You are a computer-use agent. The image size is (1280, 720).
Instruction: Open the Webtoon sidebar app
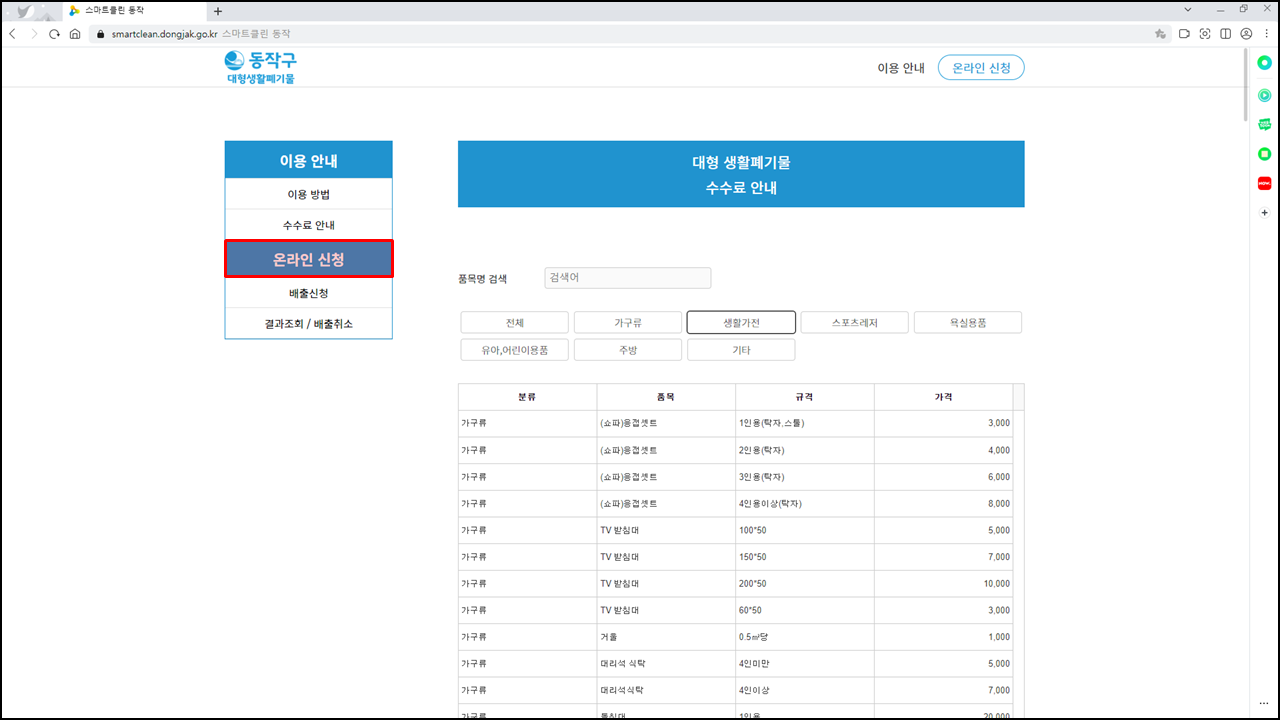(x=1265, y=125)
